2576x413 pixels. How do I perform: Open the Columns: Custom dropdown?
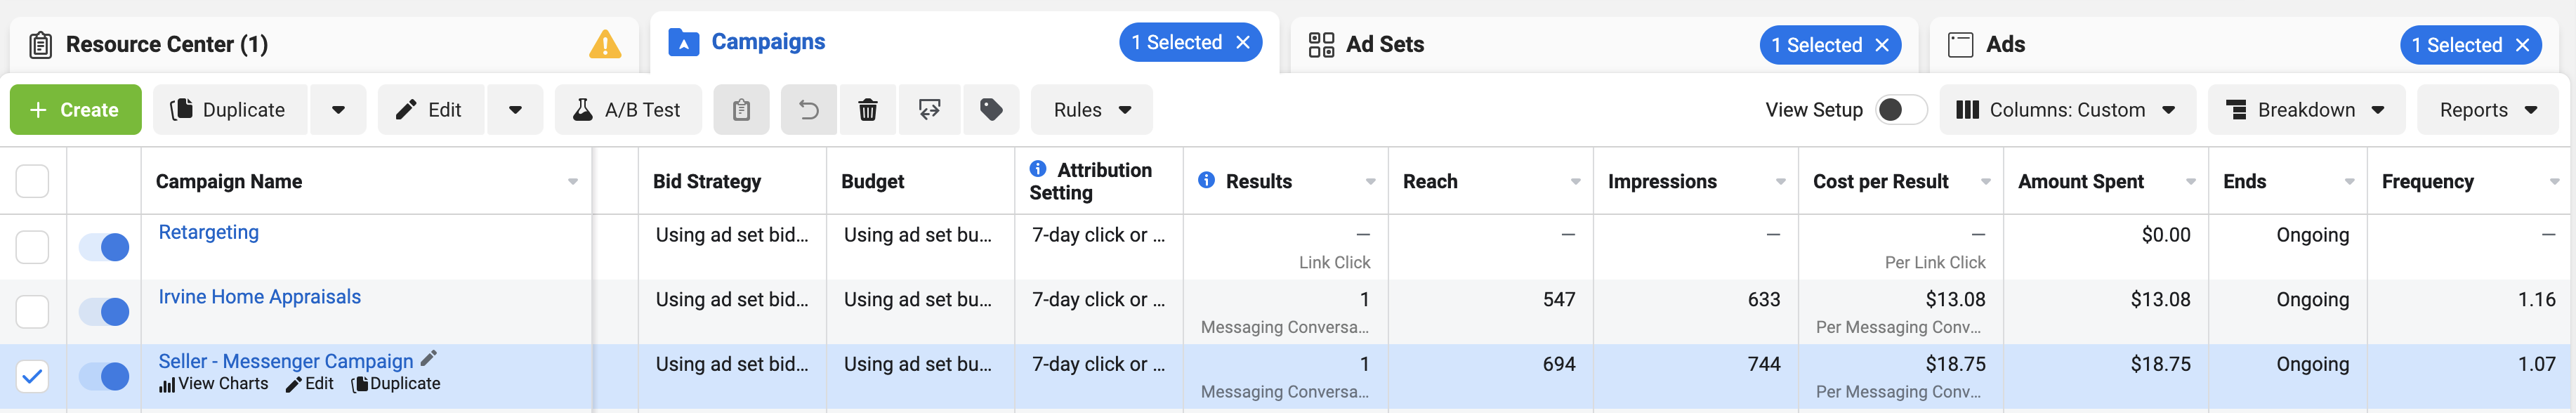[x=2067, y=110]
